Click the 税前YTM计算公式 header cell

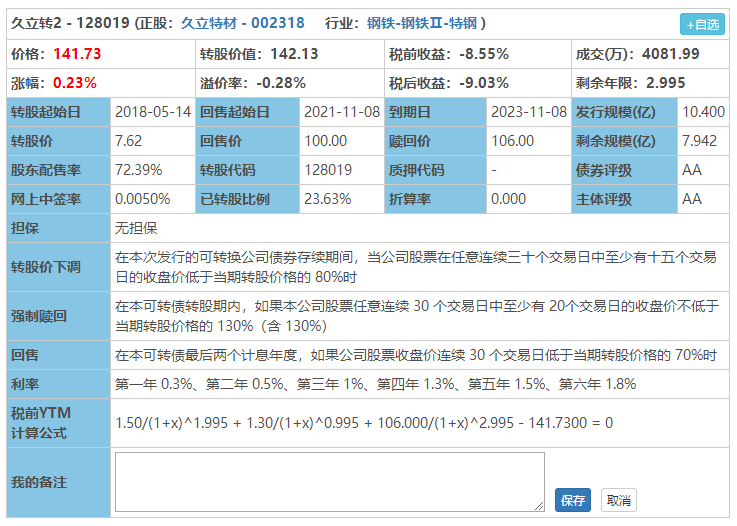pos(59,423)
